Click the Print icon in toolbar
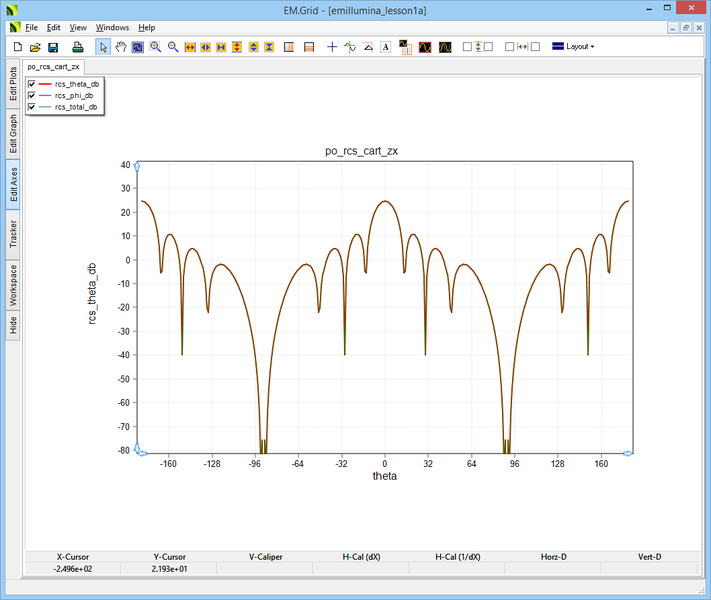Image resolution: width=711 pixels, height=600 pixels. click(x=77, y=47)
